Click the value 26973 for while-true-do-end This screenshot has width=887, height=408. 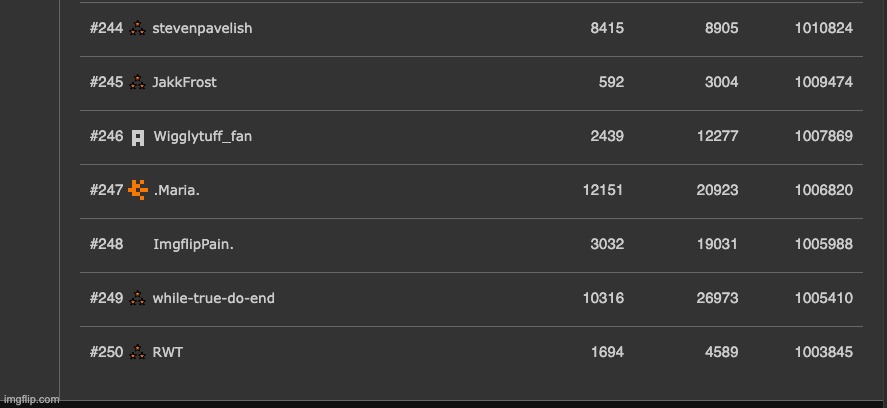(x=717, y=298)
